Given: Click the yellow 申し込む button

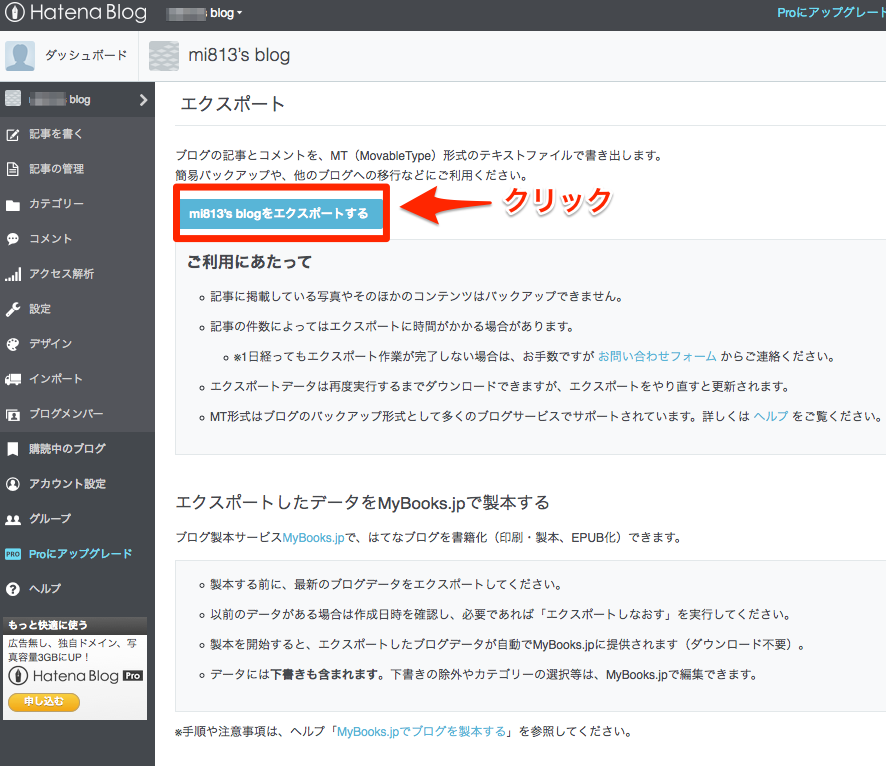Looking at the screenshot, I should [x=44, y=702].
